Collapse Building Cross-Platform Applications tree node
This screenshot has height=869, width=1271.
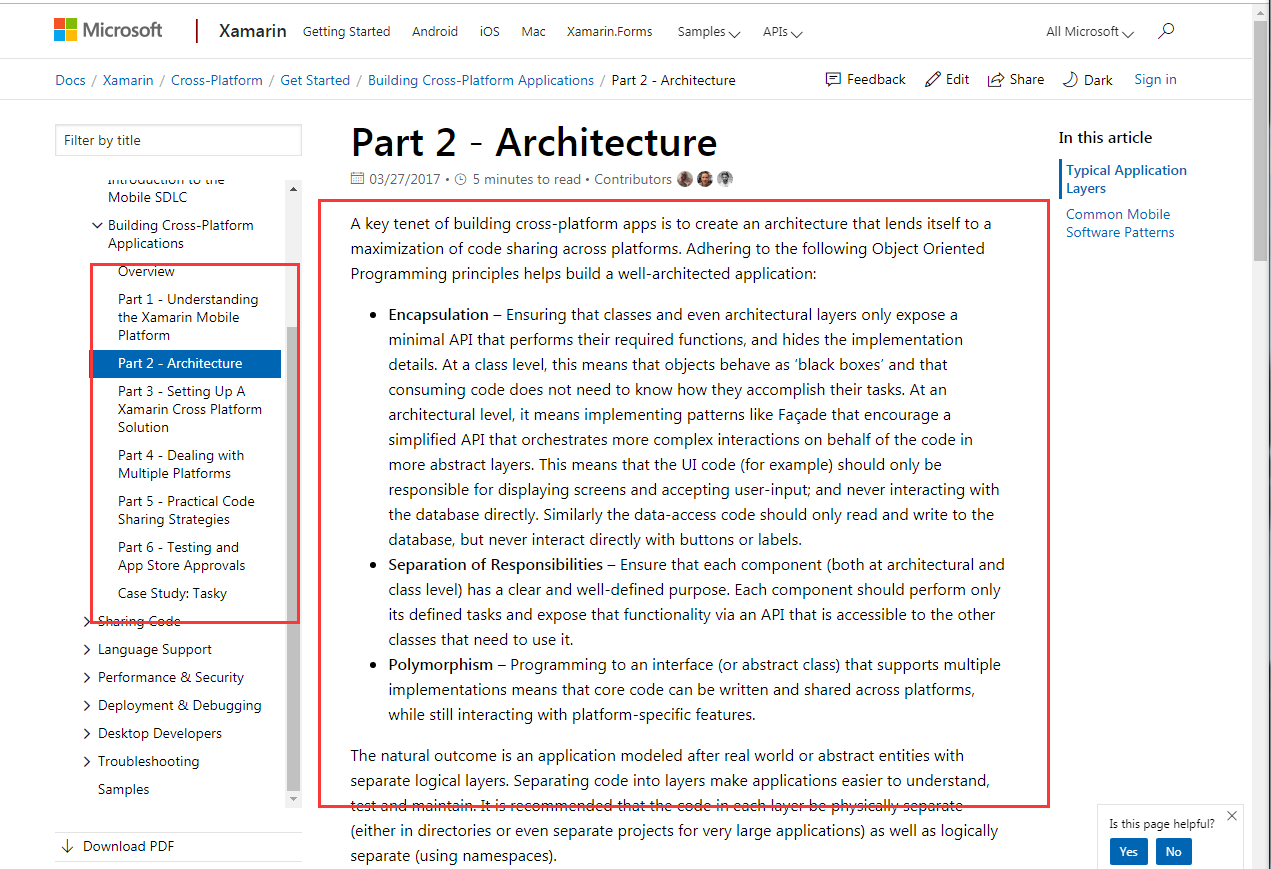point(97,225)
